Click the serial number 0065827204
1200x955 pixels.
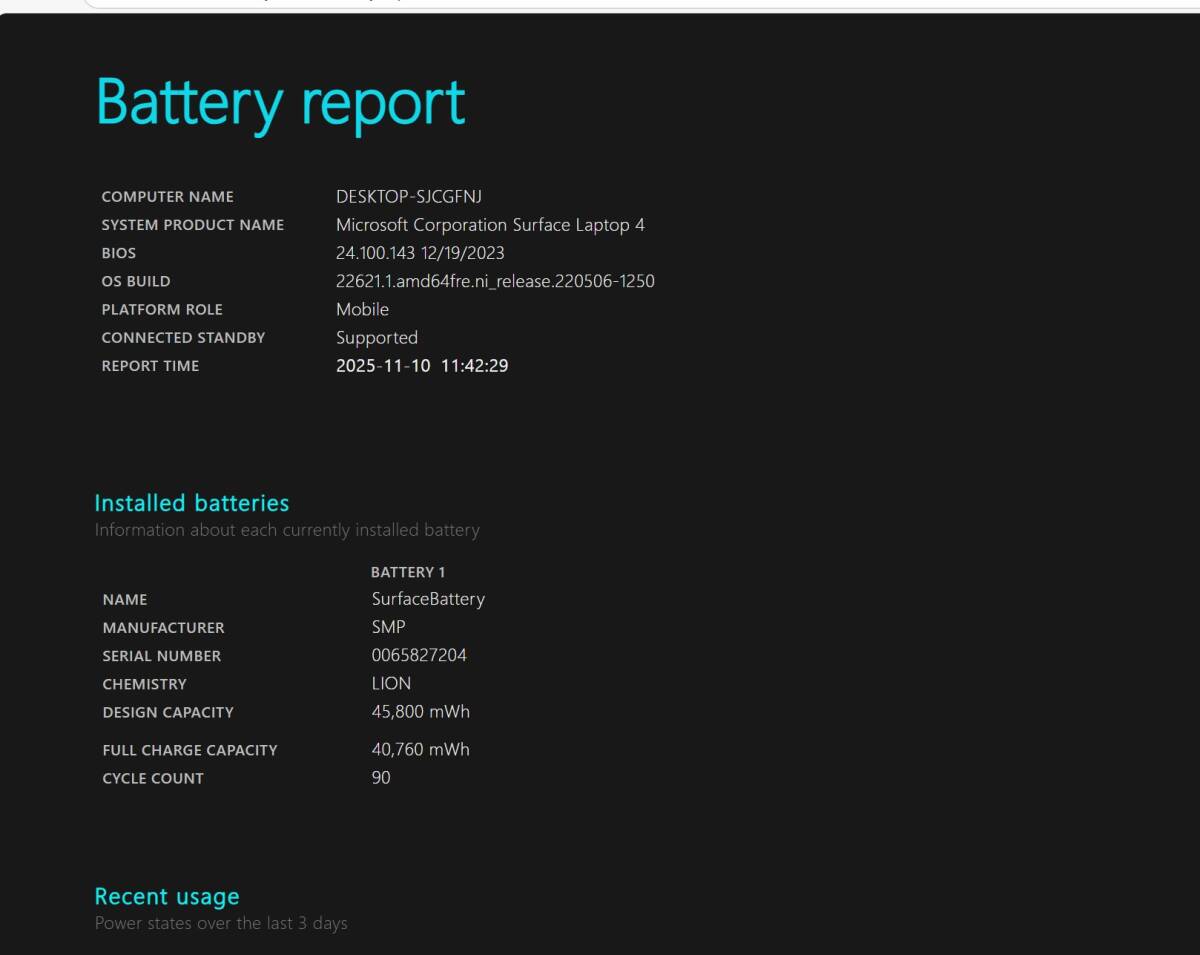coord(418,656)
